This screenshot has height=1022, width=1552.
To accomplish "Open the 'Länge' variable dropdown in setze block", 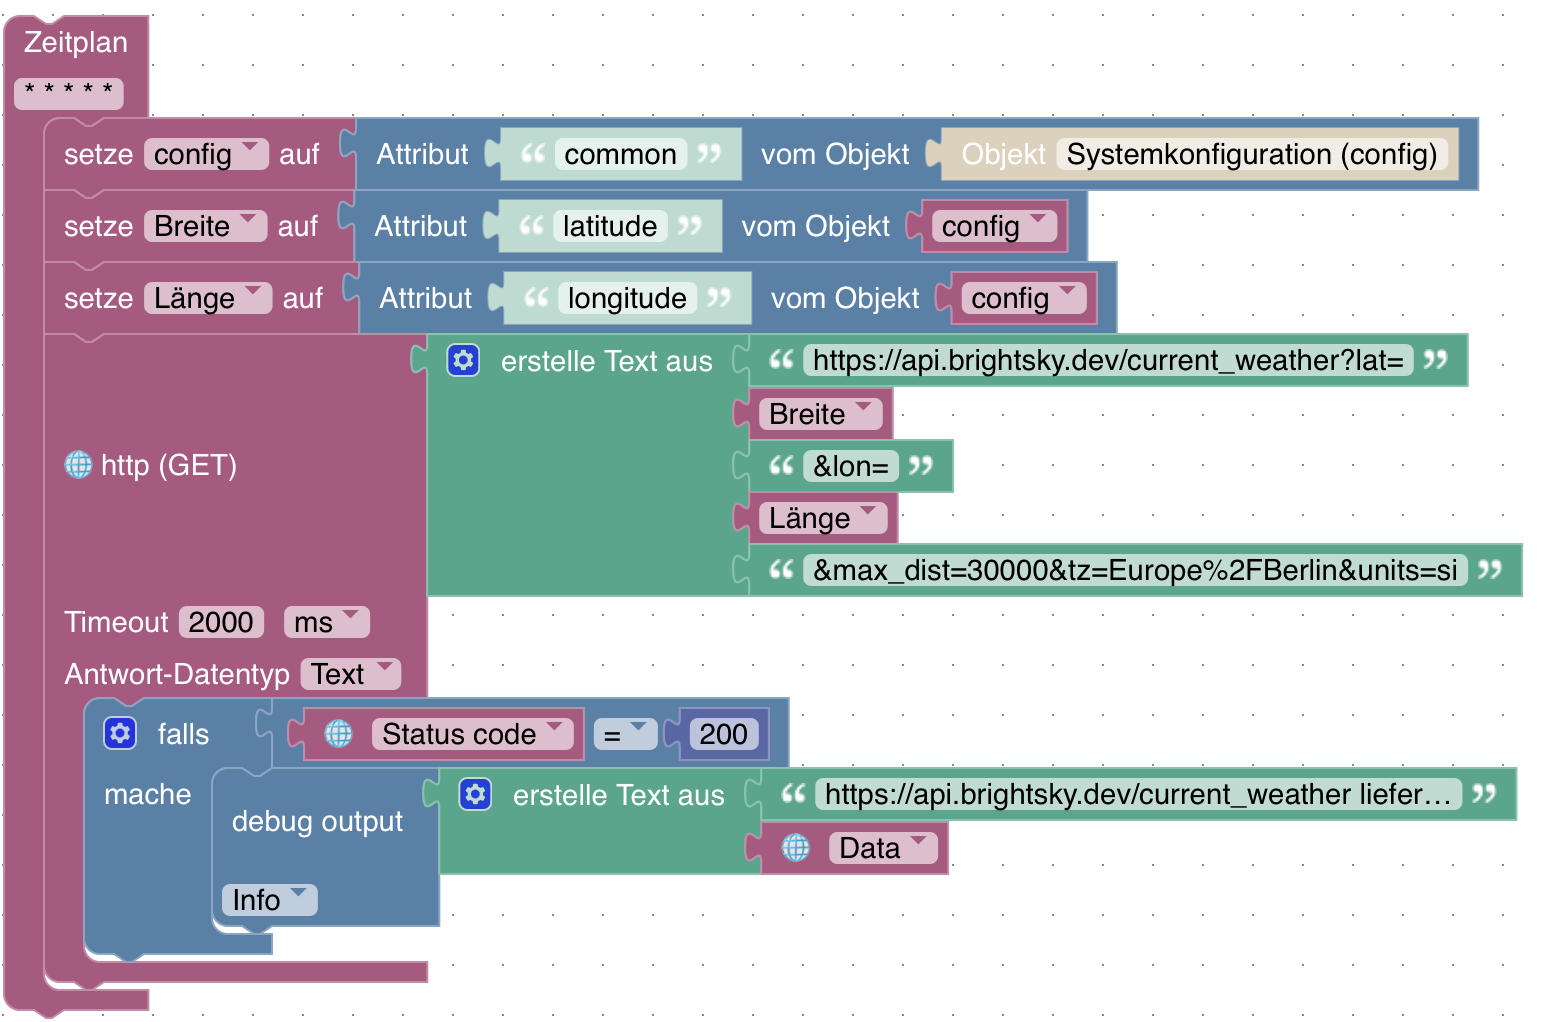I will (x=208, y=298).
